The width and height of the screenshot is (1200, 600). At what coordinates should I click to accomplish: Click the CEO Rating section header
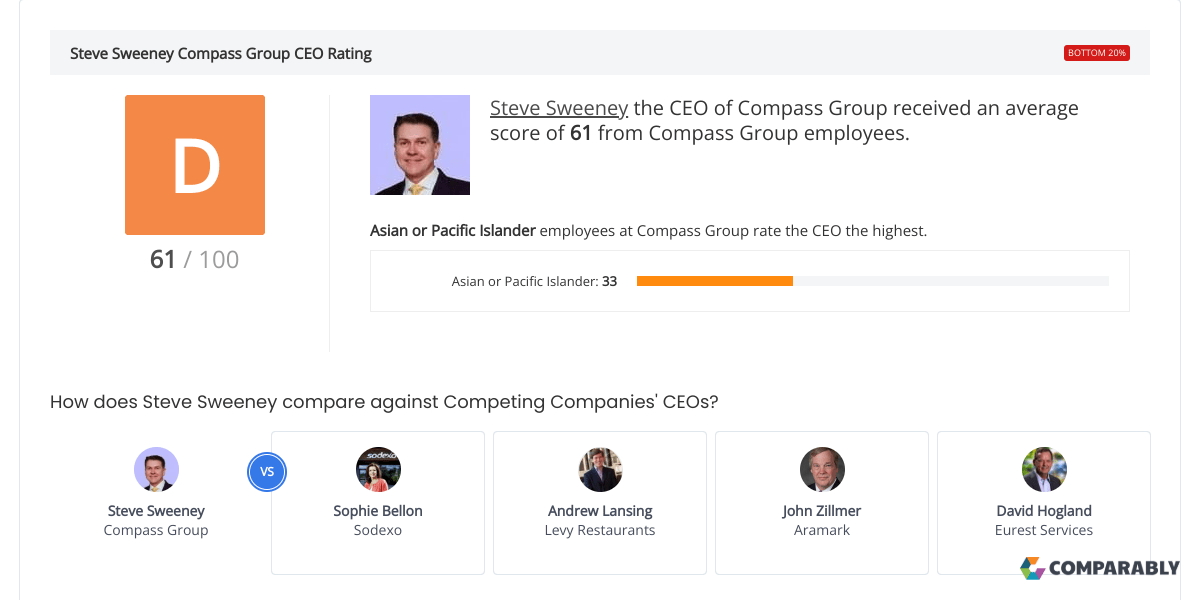pos(221,53)
